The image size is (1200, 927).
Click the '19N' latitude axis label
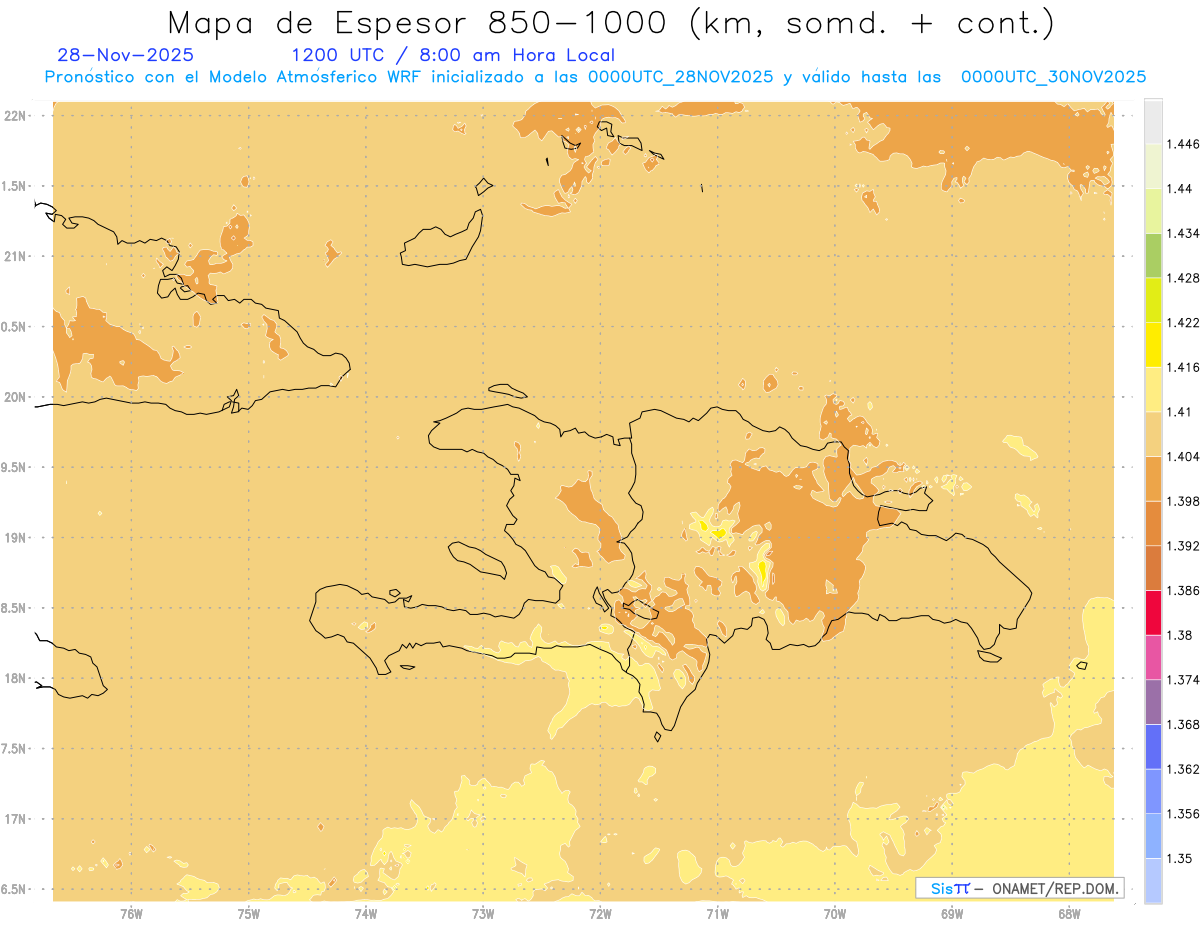click(x=14, y=537)
